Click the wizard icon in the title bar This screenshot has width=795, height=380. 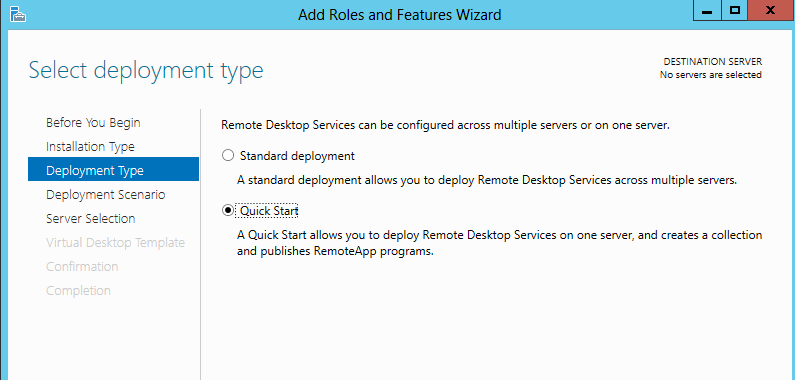18,14
